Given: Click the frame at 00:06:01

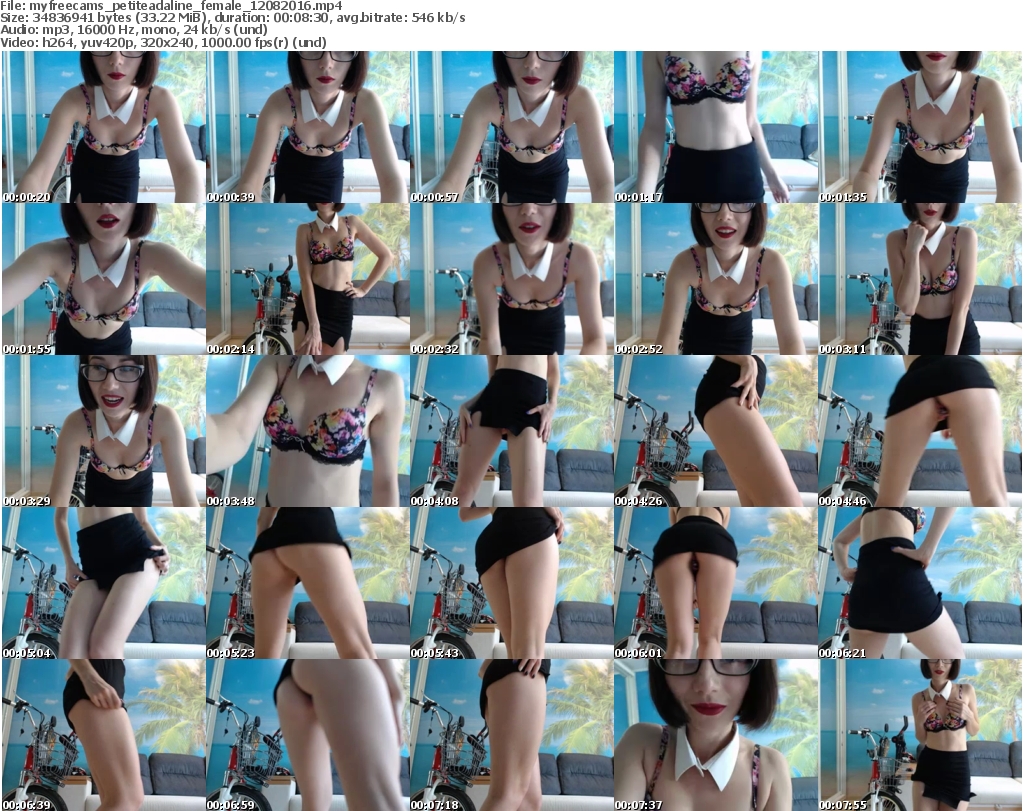Looking at the screenshot, I should coord(716,583).
